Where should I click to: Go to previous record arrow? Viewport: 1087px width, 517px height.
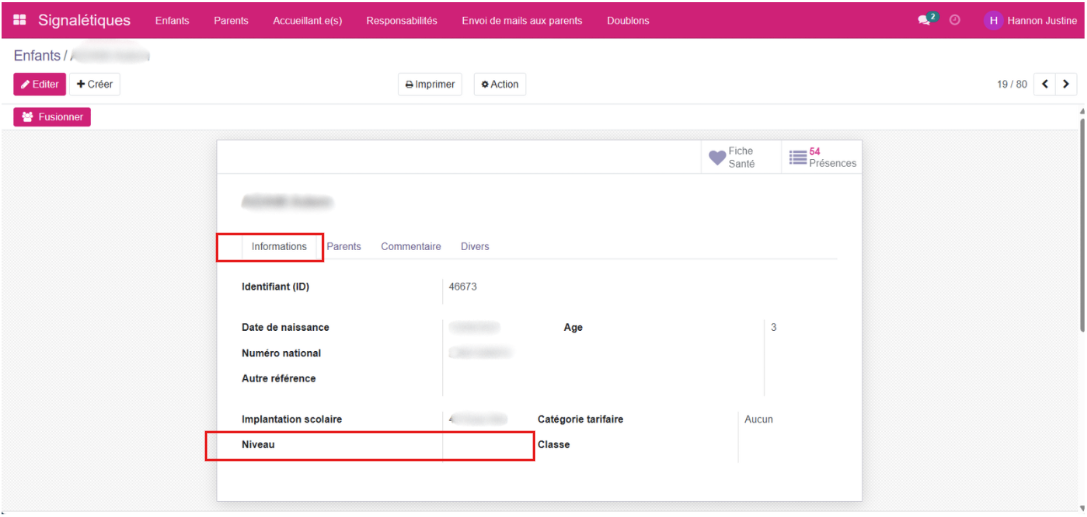pyautogui.click(x=1045, y=85)
